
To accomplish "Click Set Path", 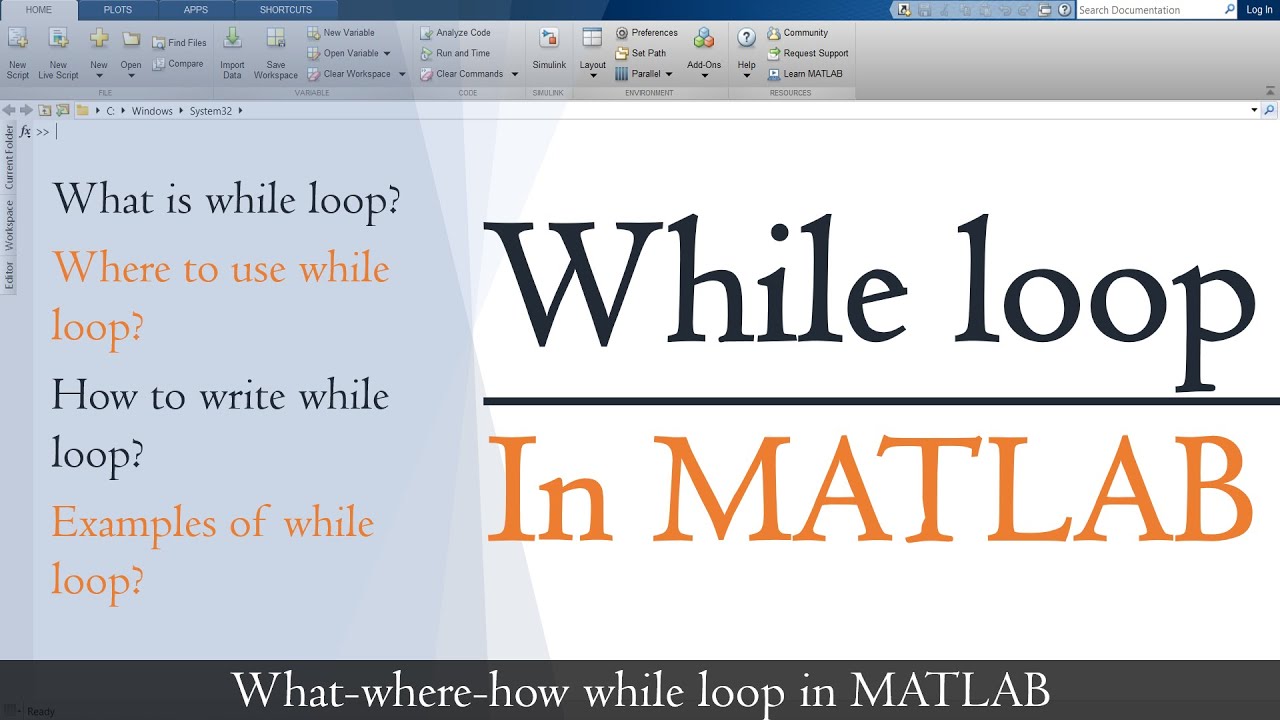I will pyautogui.click(x=641, y=54).
